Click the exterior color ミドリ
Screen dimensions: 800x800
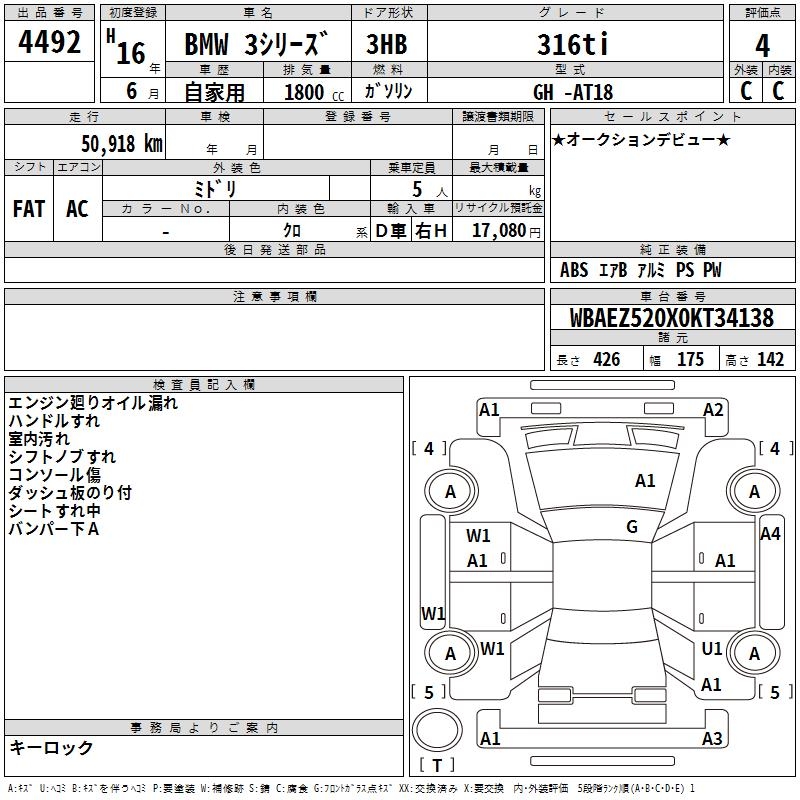(215, 189)
